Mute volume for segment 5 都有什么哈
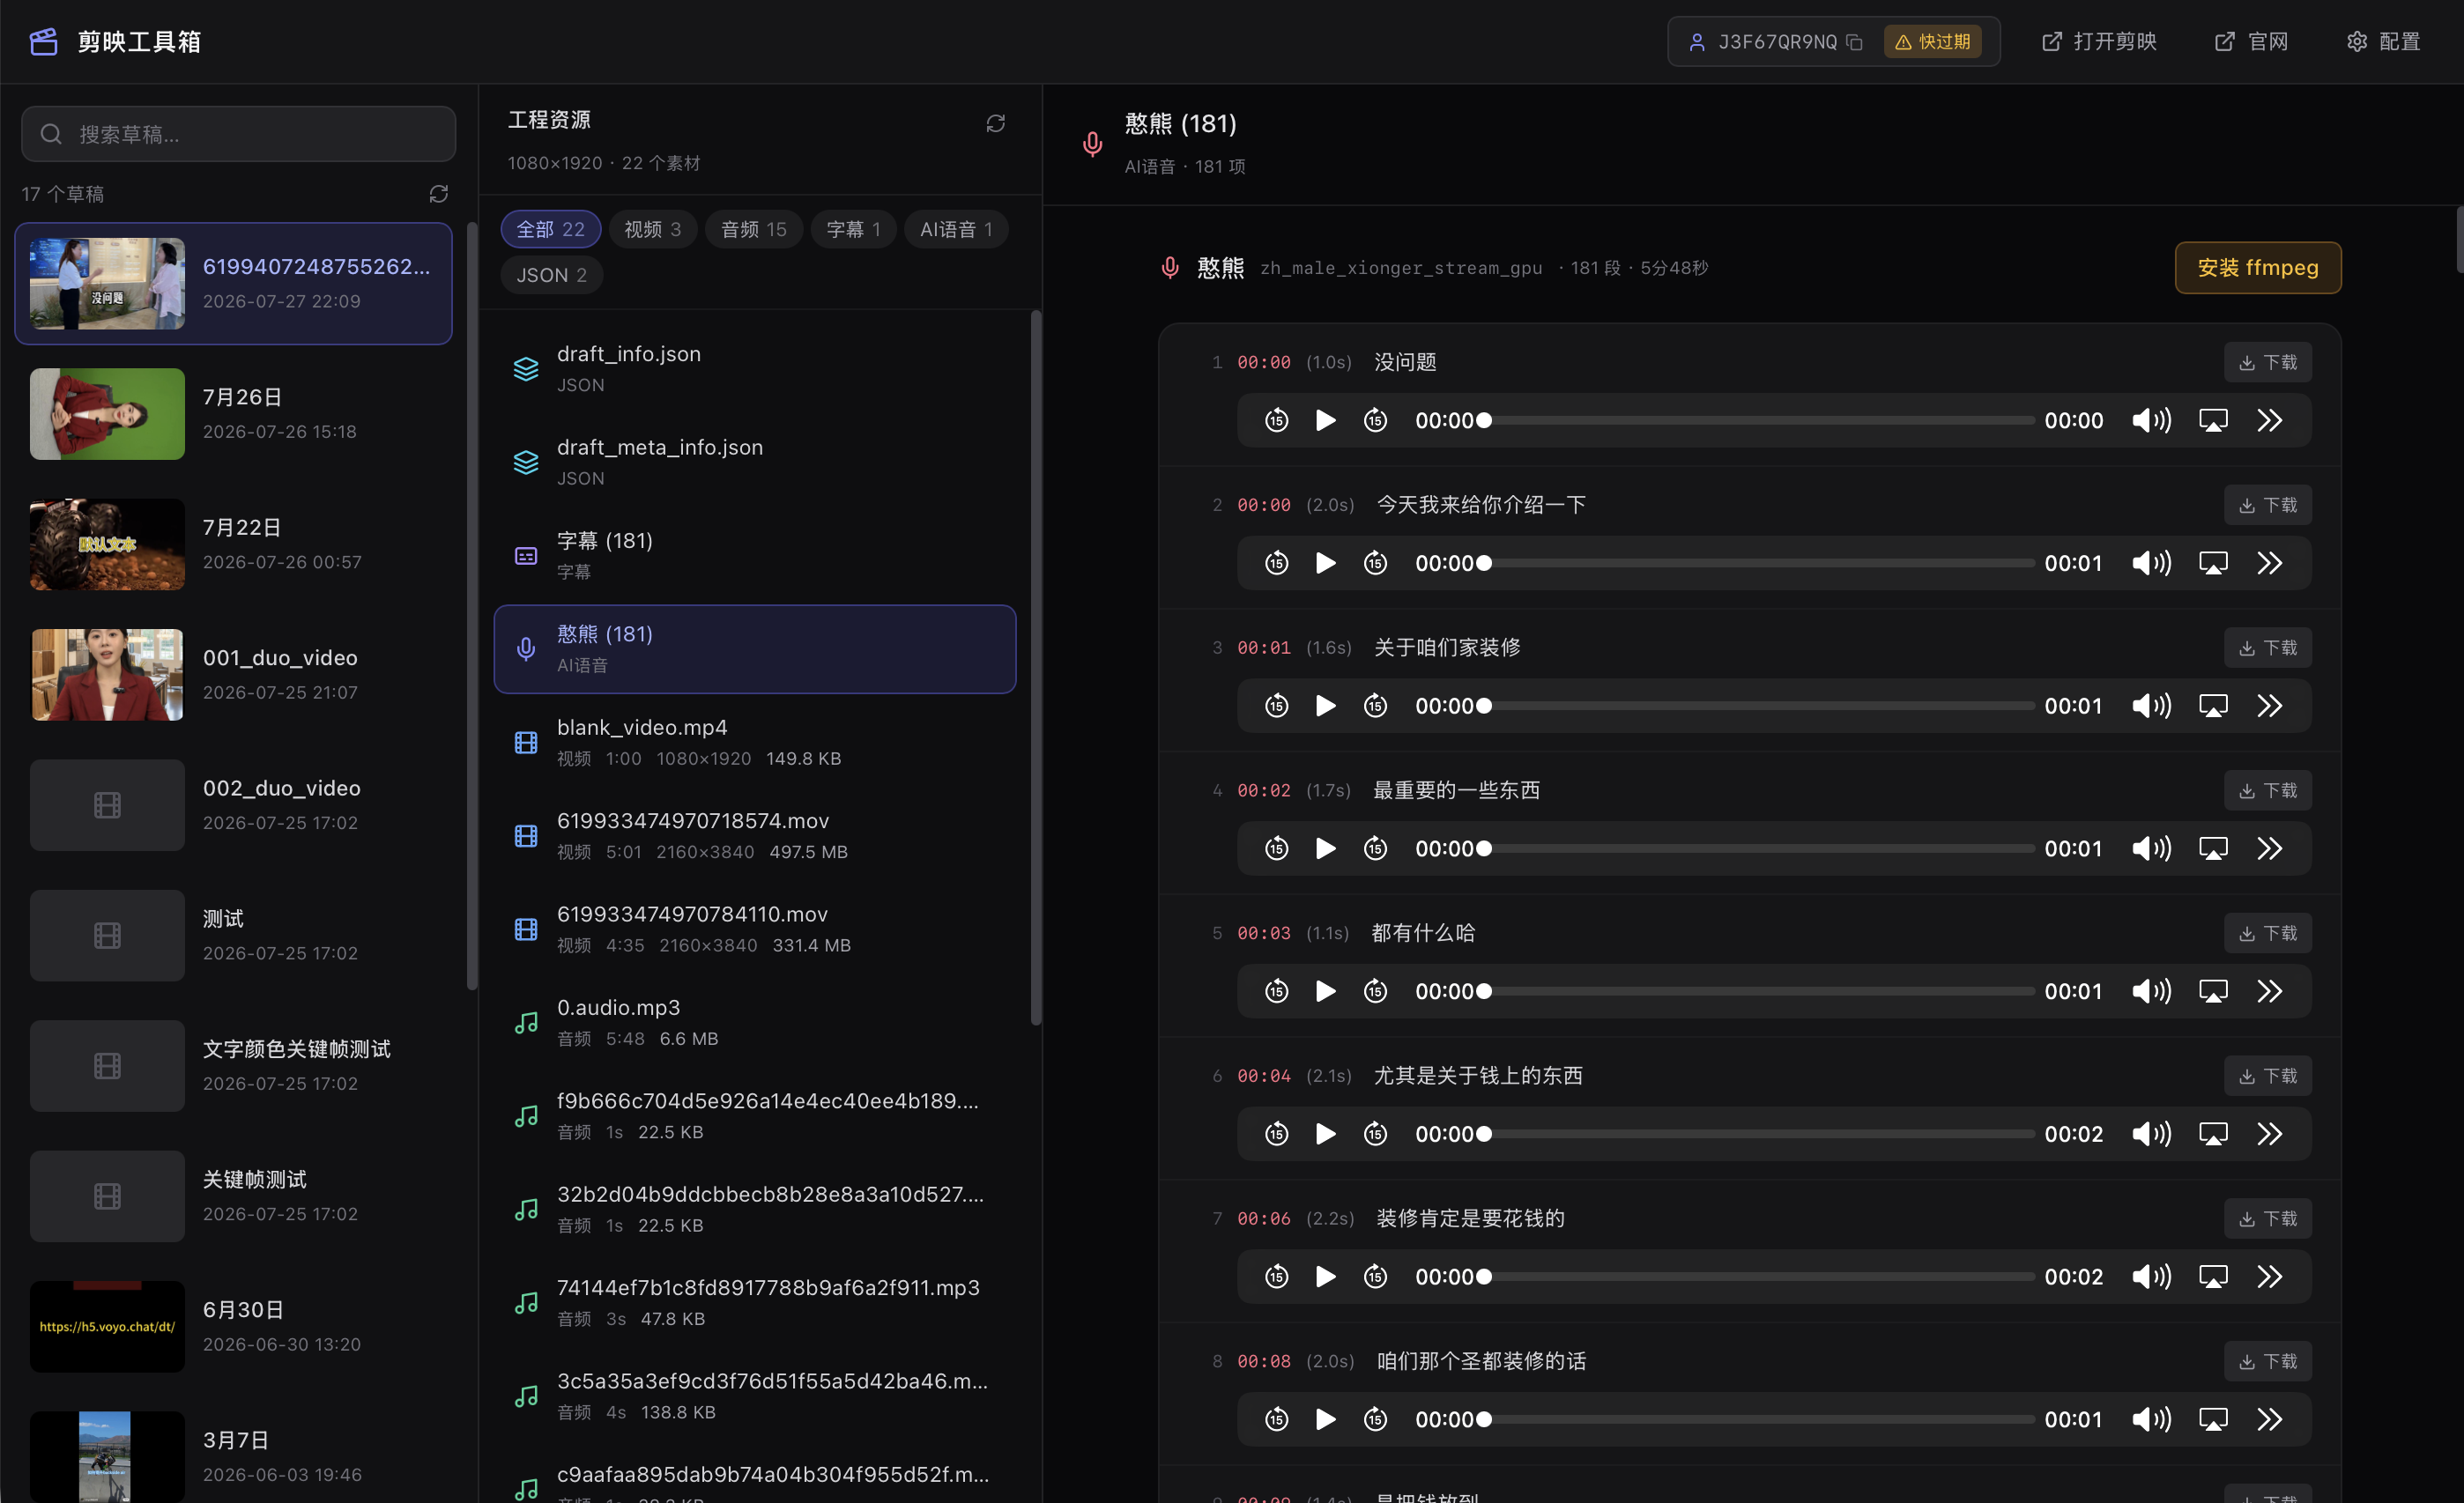The width and height of the screenshot is (2464, 1503). pos(2151,991)
